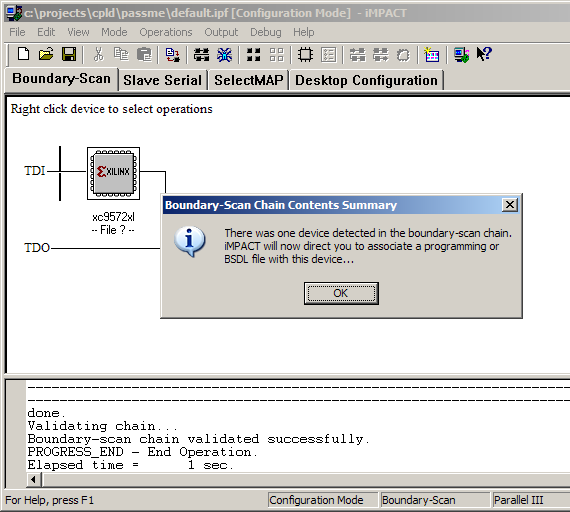Screen dimensions: 570x512
Task: Click the TDI label
Action: click(x=35, y=171)
